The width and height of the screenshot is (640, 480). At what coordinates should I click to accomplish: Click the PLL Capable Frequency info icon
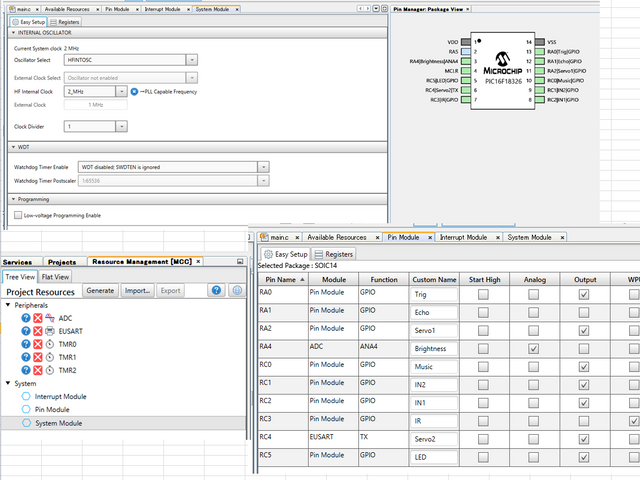[x=135, y=91]
